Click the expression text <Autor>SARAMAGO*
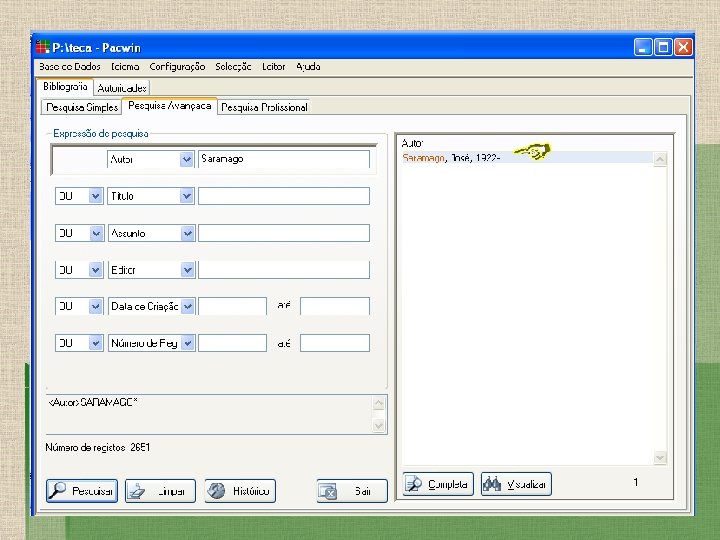This screenshot has height=540, width=720. coord(93,402)
